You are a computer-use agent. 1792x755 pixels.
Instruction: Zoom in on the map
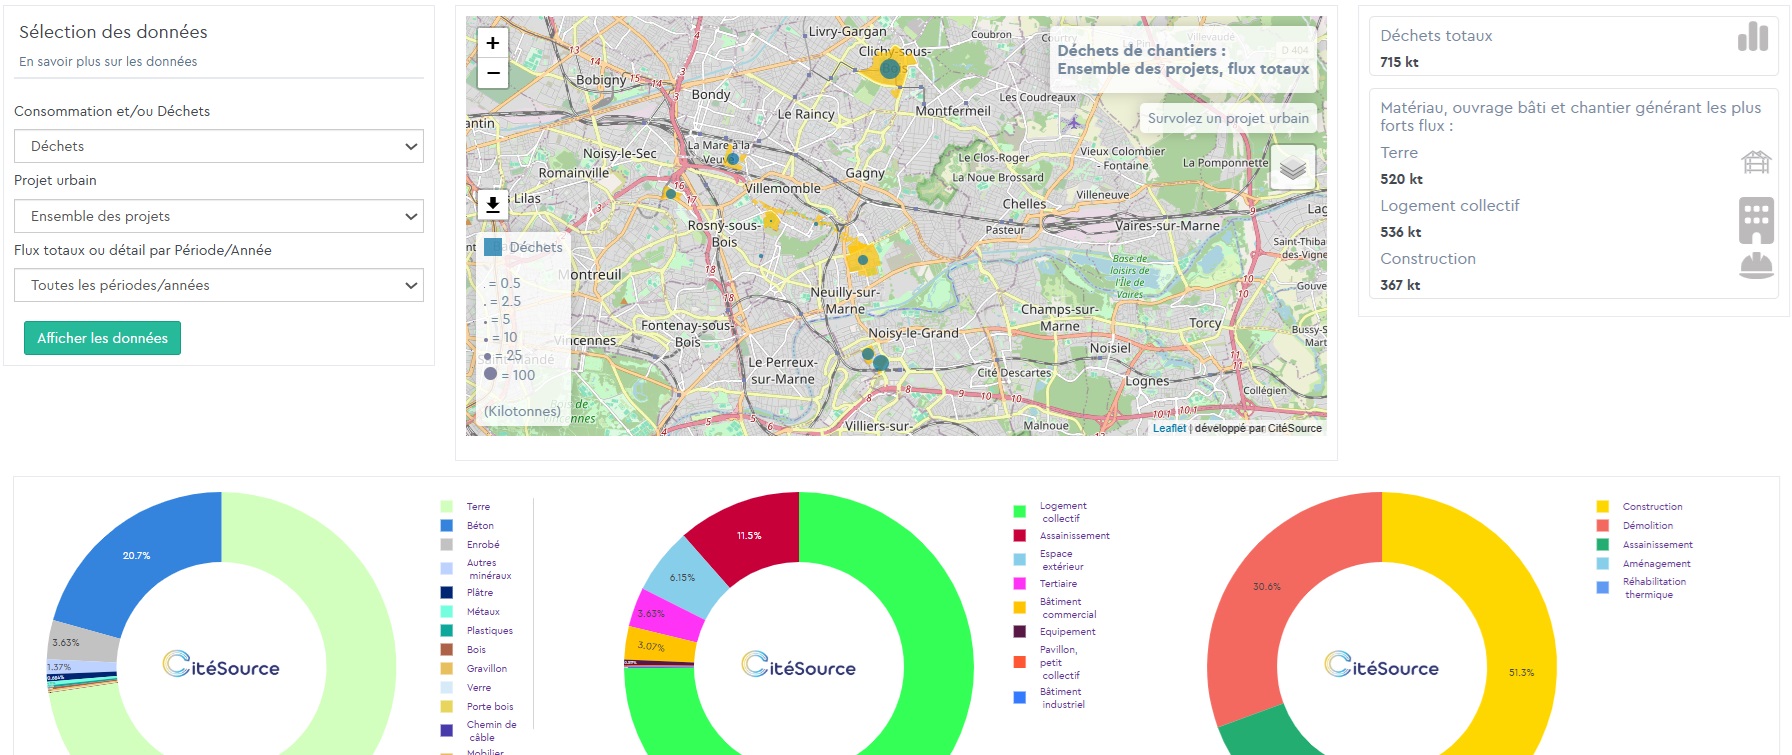(x=492, y=43)
